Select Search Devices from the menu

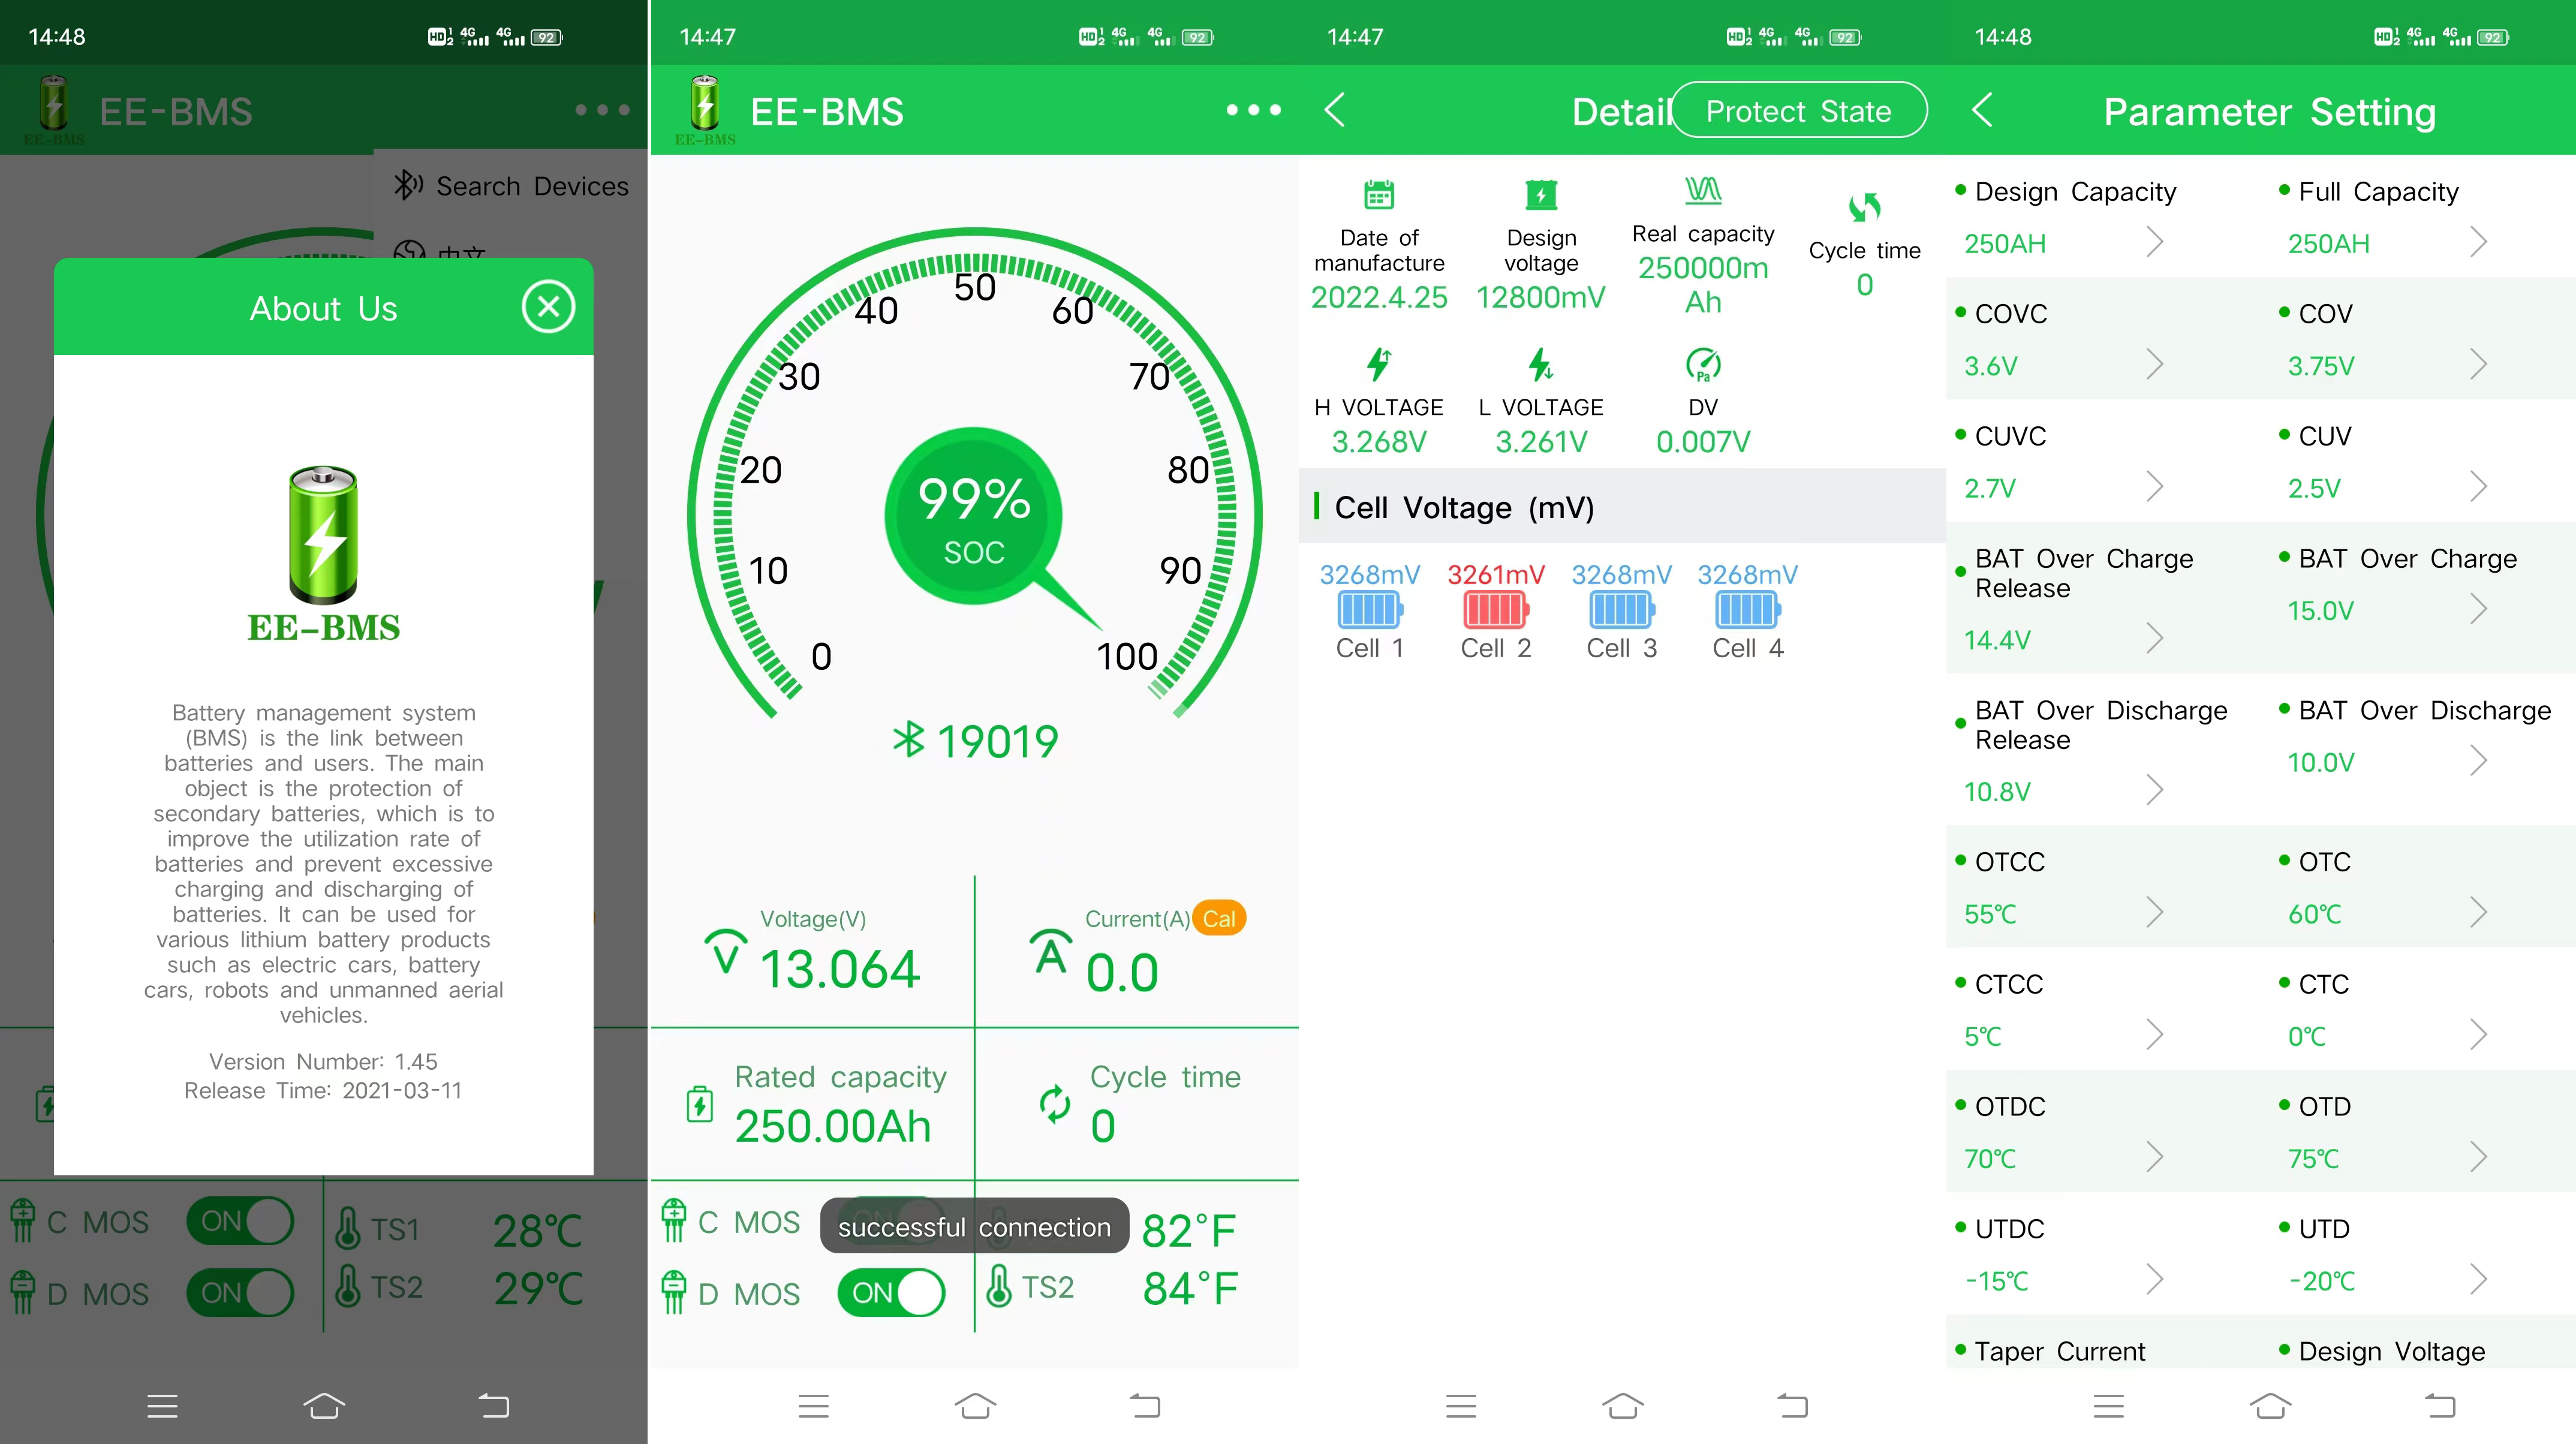[512, 186]
